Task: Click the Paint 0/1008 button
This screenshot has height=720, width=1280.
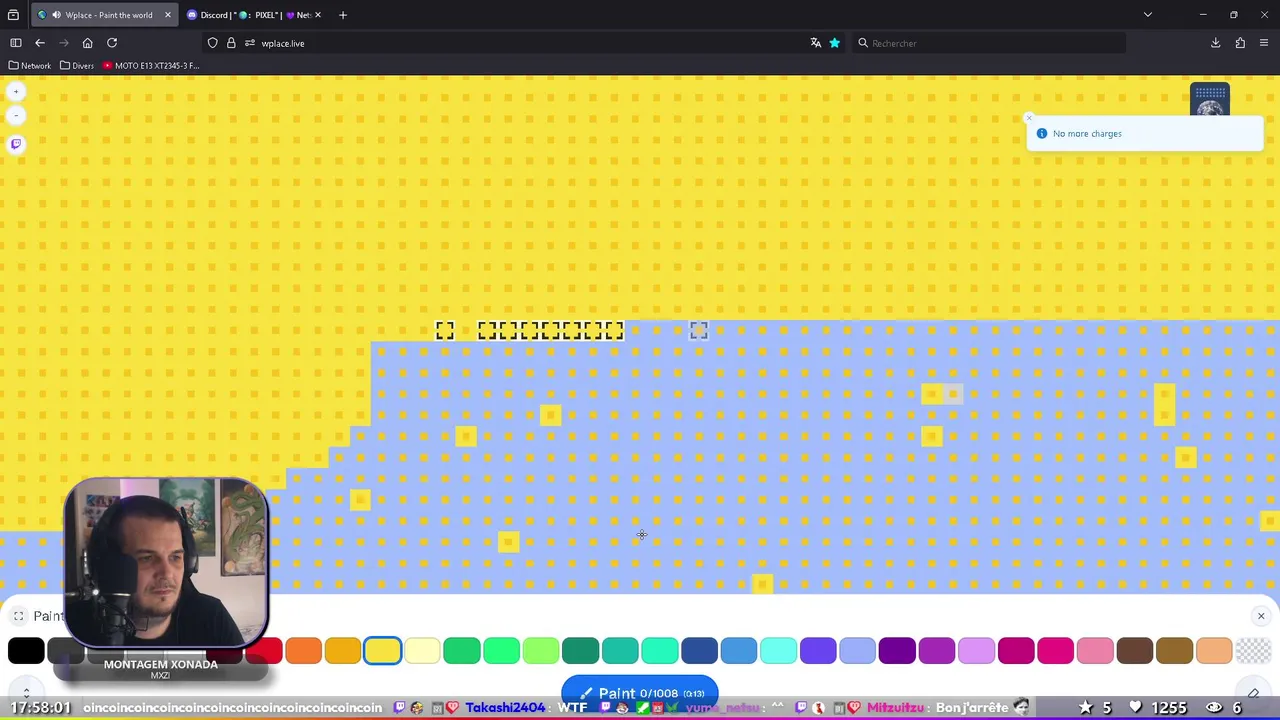Action: pyautogui.click(x=640, y=693)
